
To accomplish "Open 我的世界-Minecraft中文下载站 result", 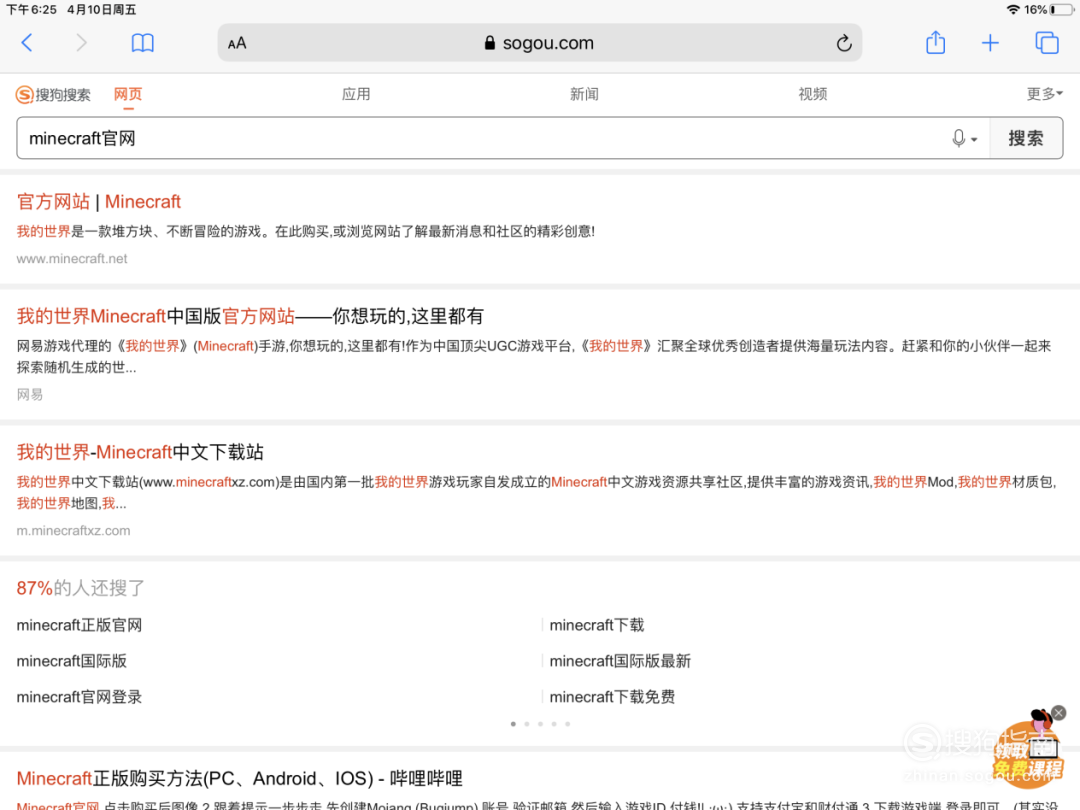I will 140,452.
